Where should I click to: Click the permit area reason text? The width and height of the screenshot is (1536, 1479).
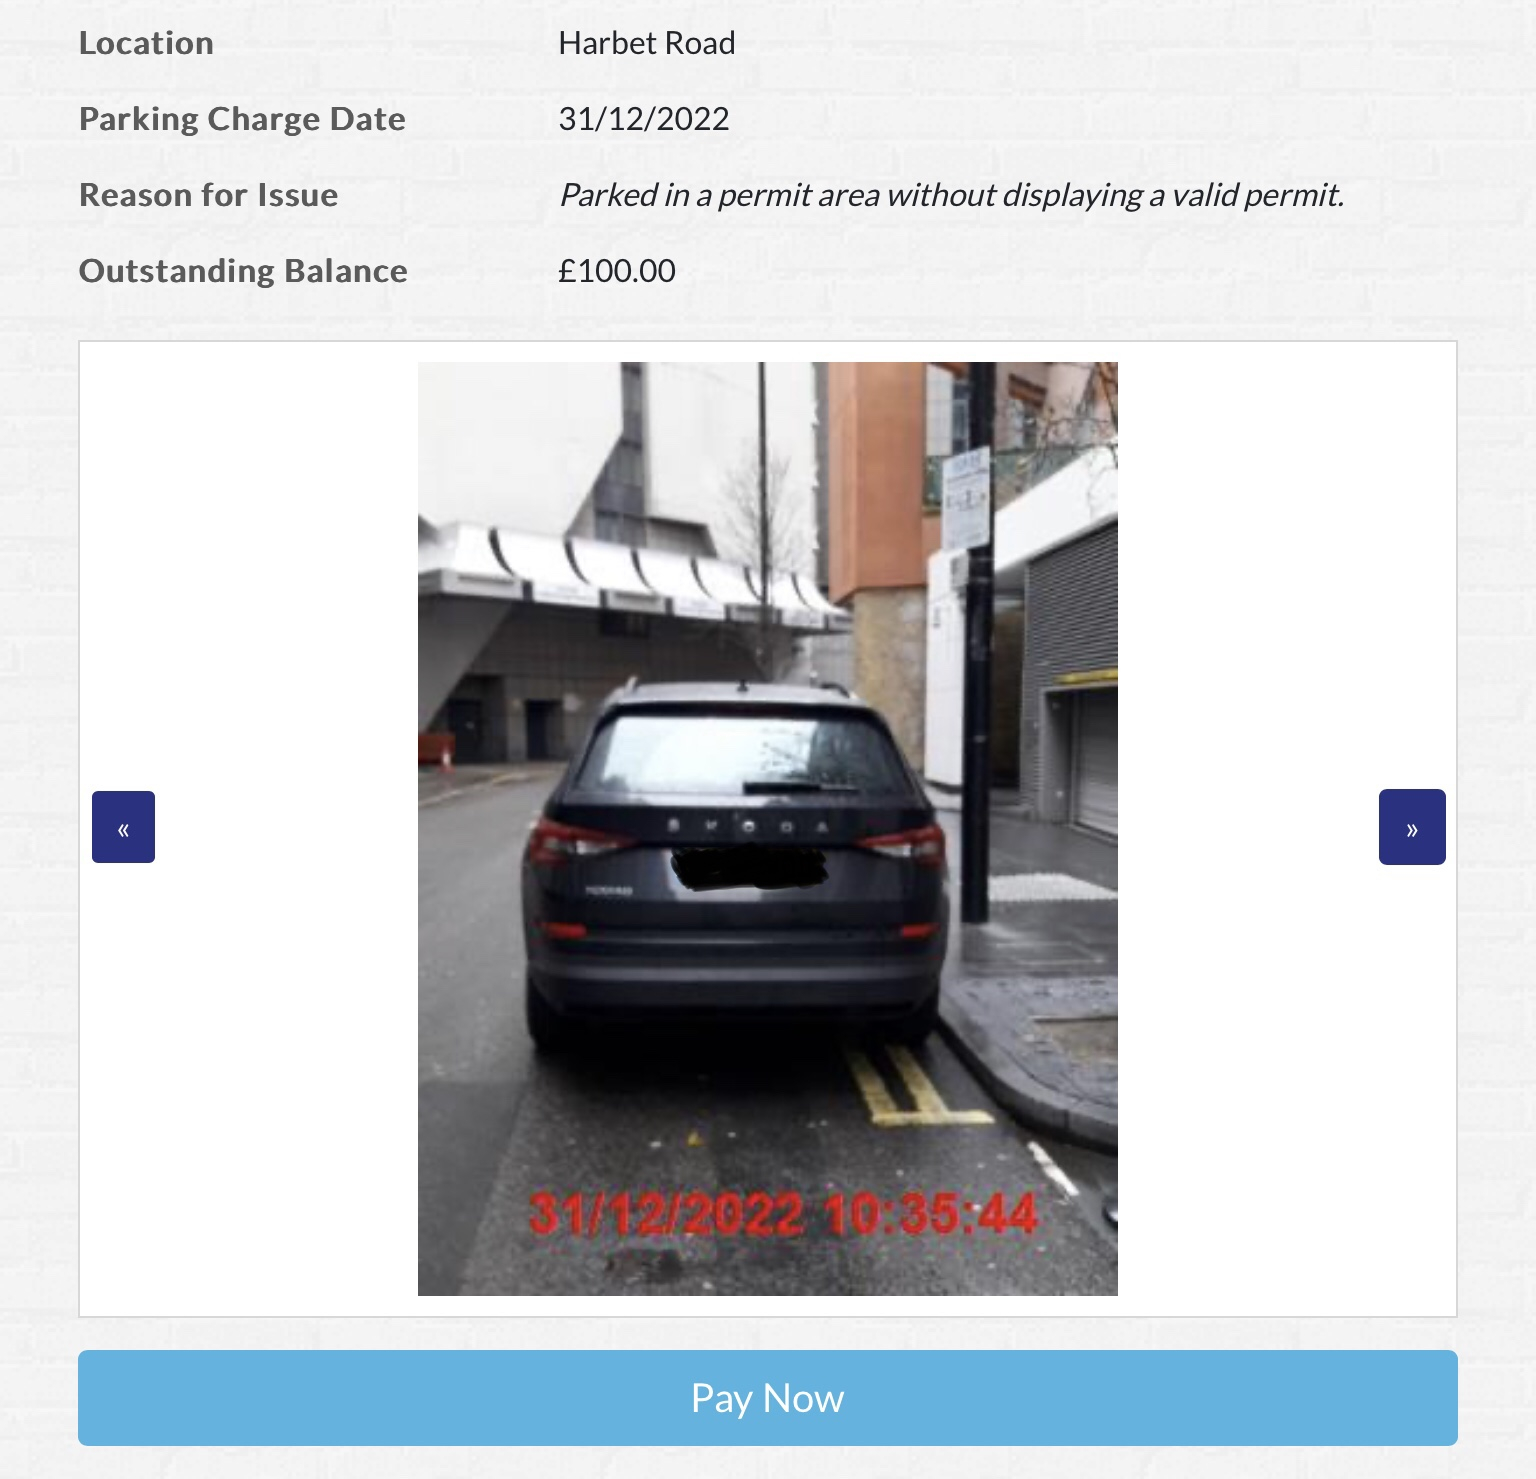[x=951, y=195]
